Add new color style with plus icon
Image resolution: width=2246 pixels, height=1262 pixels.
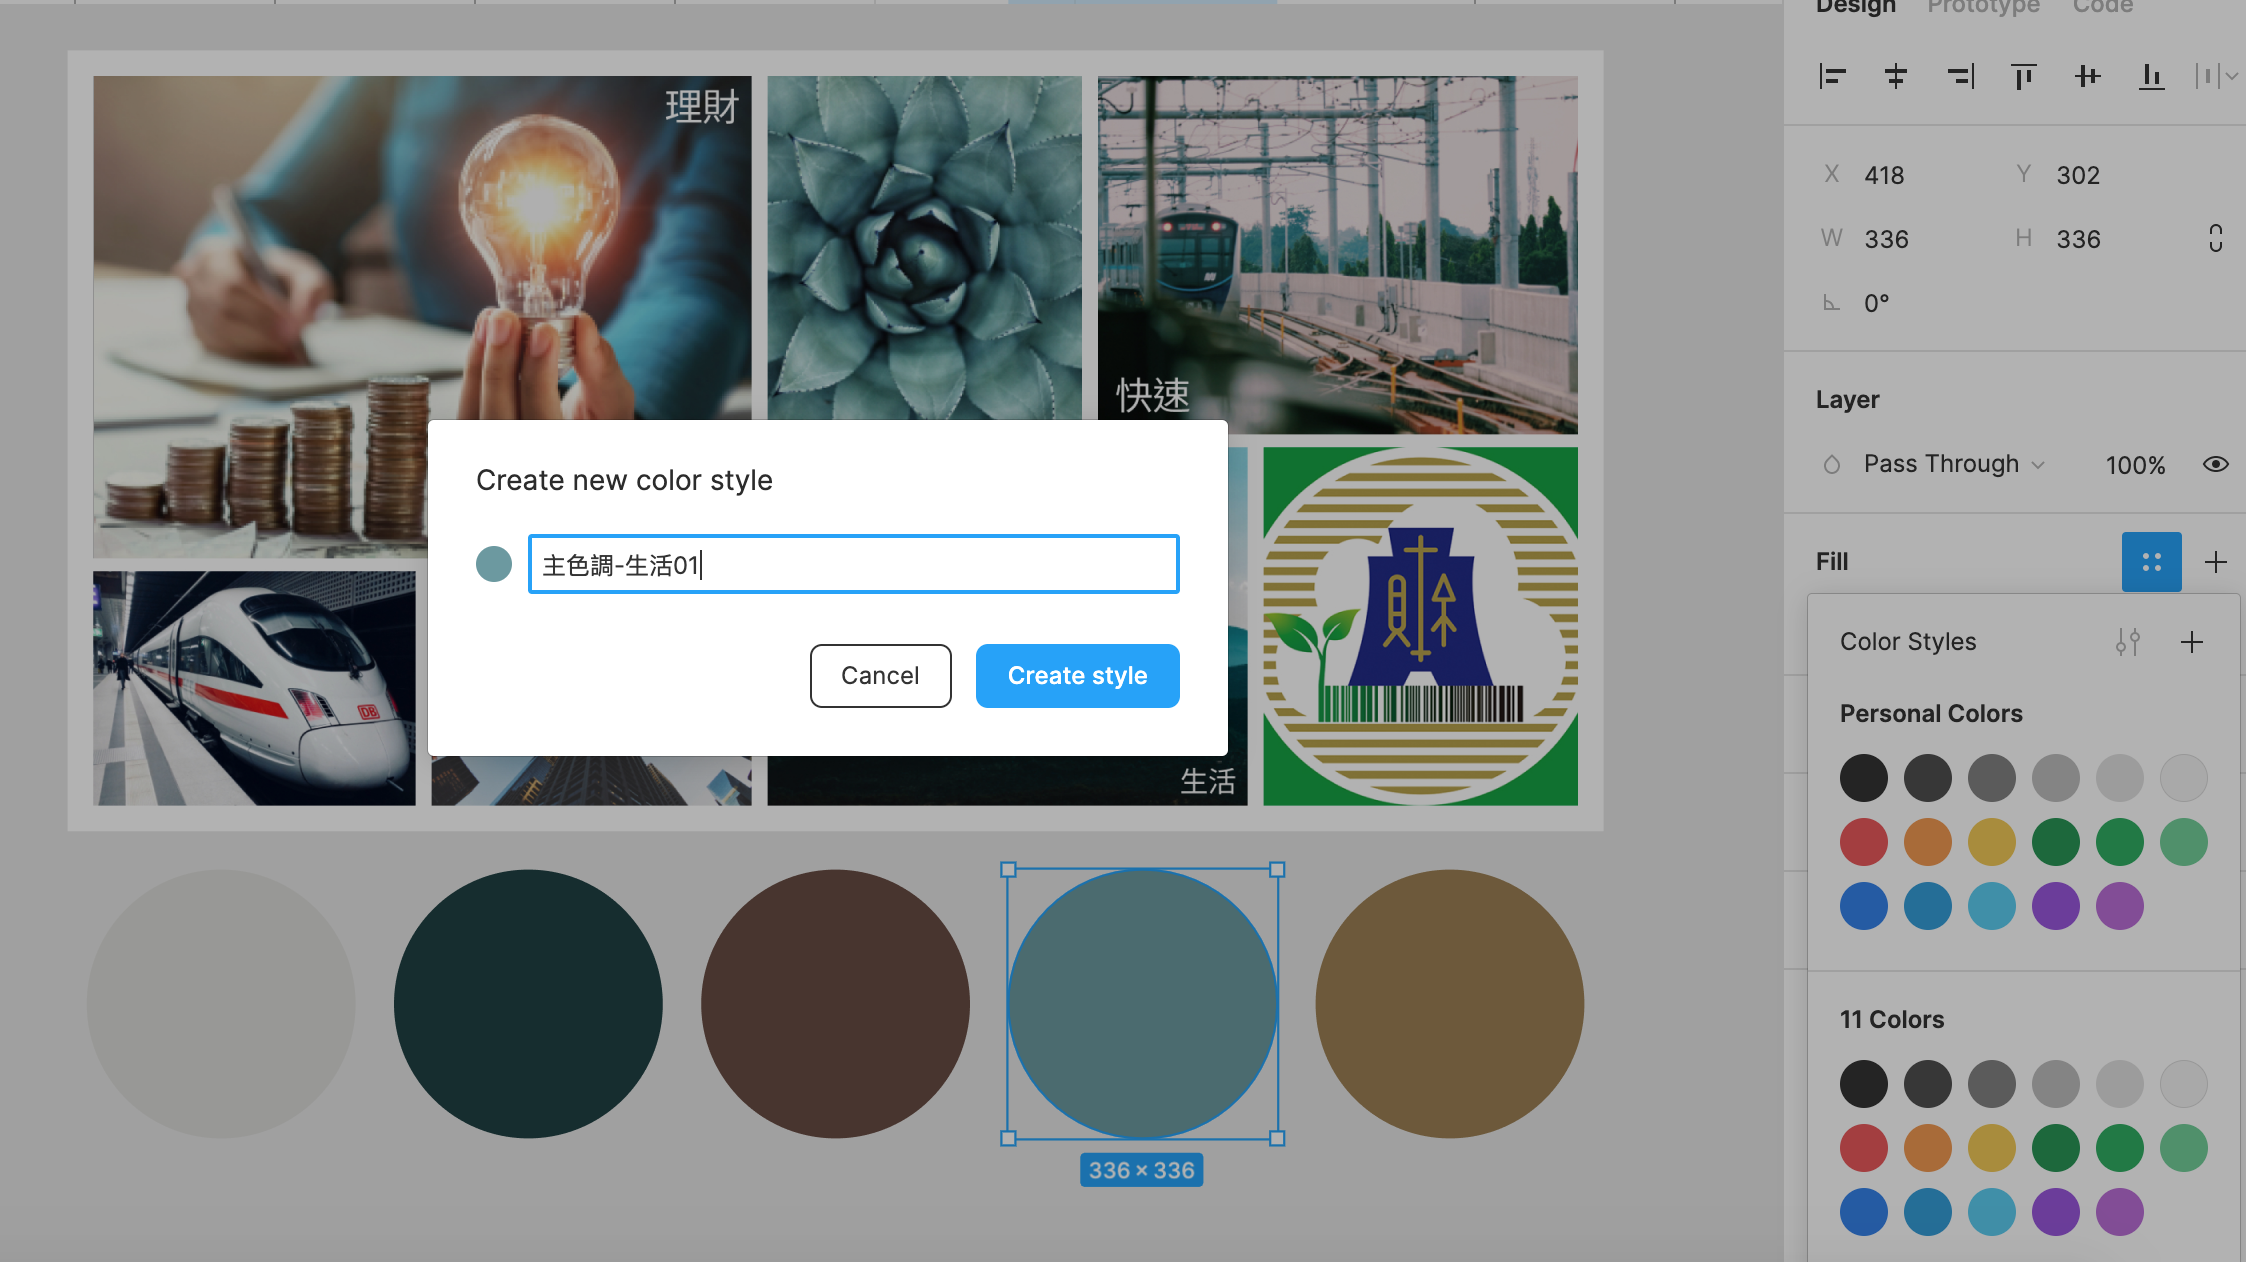2191,642
